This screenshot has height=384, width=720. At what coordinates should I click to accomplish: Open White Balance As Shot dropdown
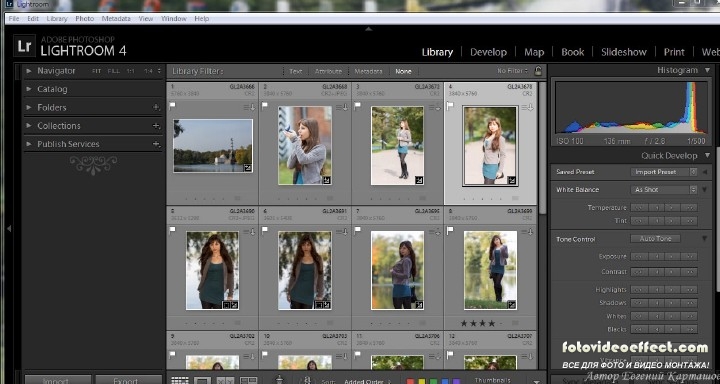coord(664,190)
